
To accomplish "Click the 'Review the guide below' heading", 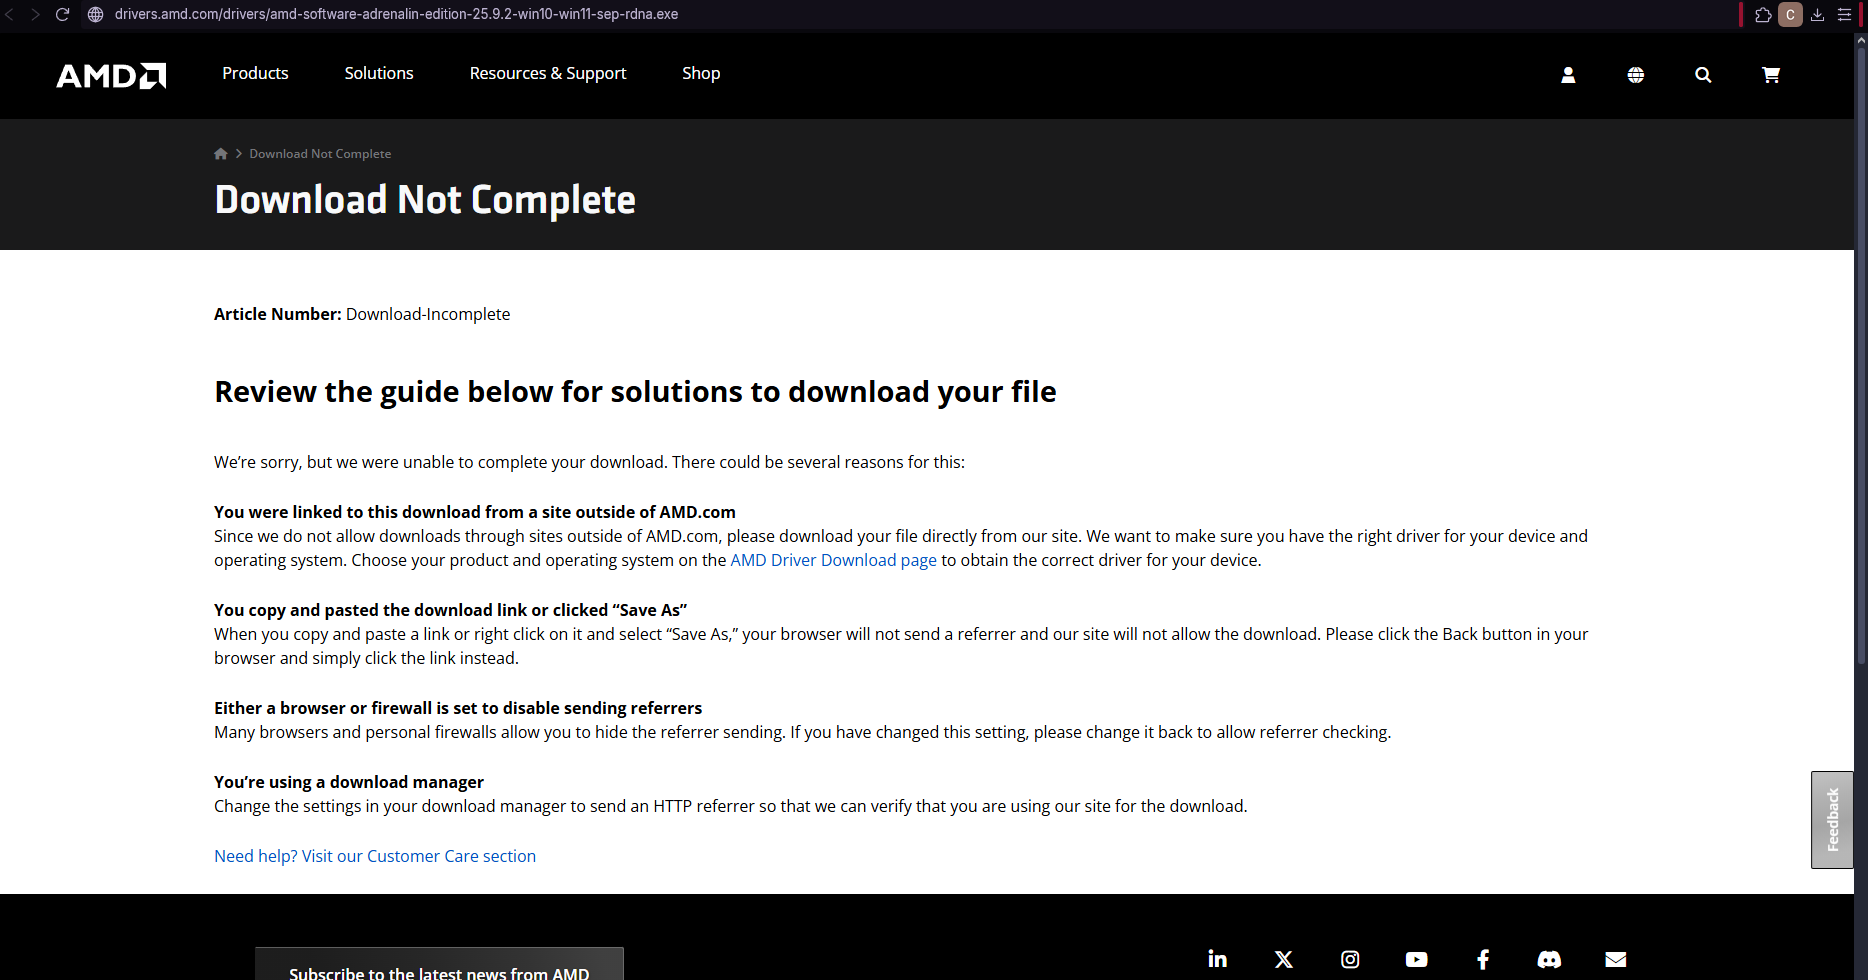I will [635, 392].
